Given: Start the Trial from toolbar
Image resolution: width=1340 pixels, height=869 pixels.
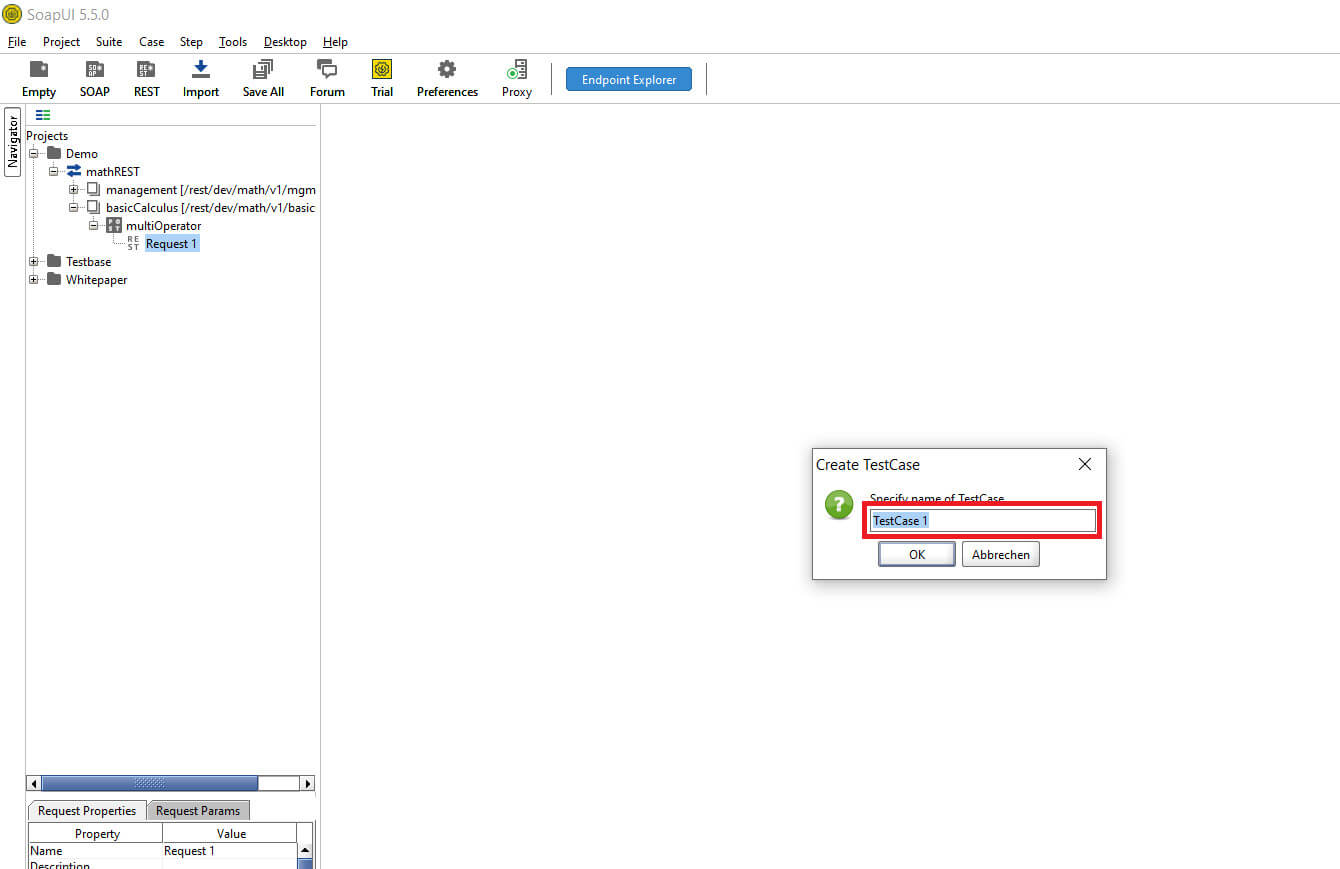Looking at the screenshot, I should (382, 78).
